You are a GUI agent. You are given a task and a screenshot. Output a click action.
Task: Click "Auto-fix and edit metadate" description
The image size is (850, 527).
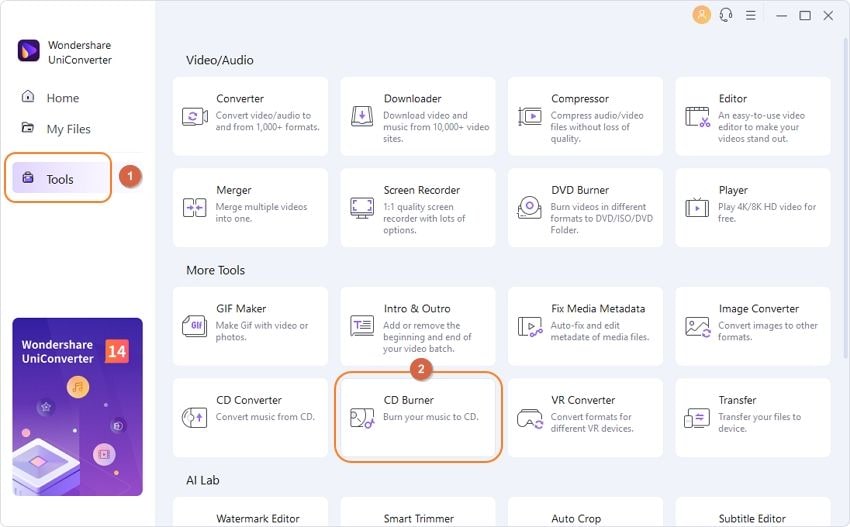[600, 331]
